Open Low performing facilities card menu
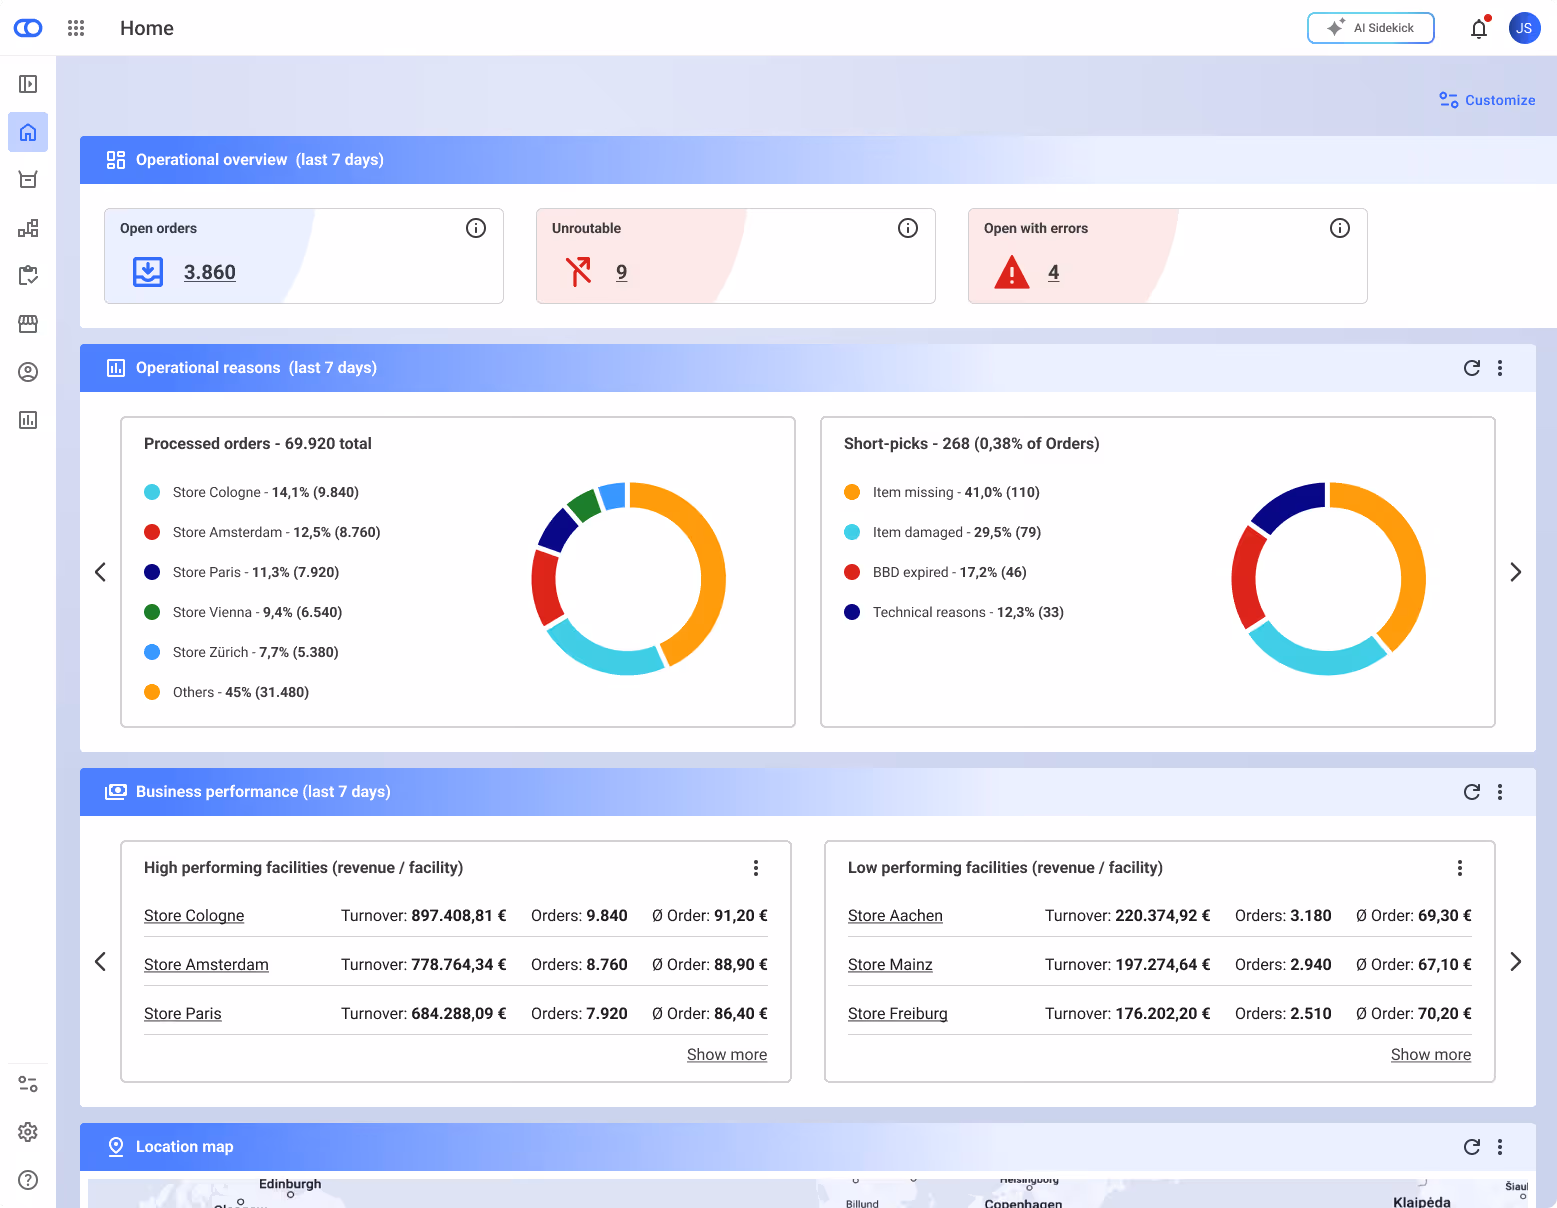The height and width of the screenshot is (1208, 1557). pos(1460,868)
